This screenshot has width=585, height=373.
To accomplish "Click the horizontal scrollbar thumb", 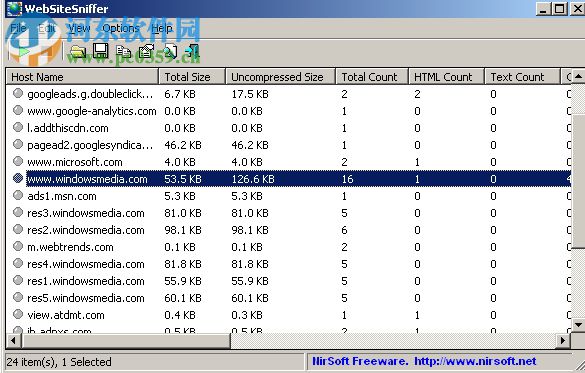I will (x=126, y=340).
